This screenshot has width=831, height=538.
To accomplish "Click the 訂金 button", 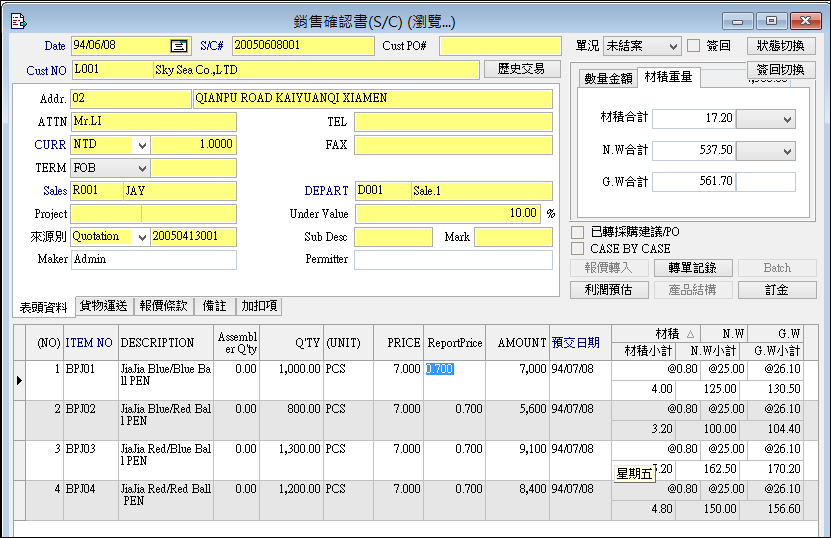I will pos(776,290).
